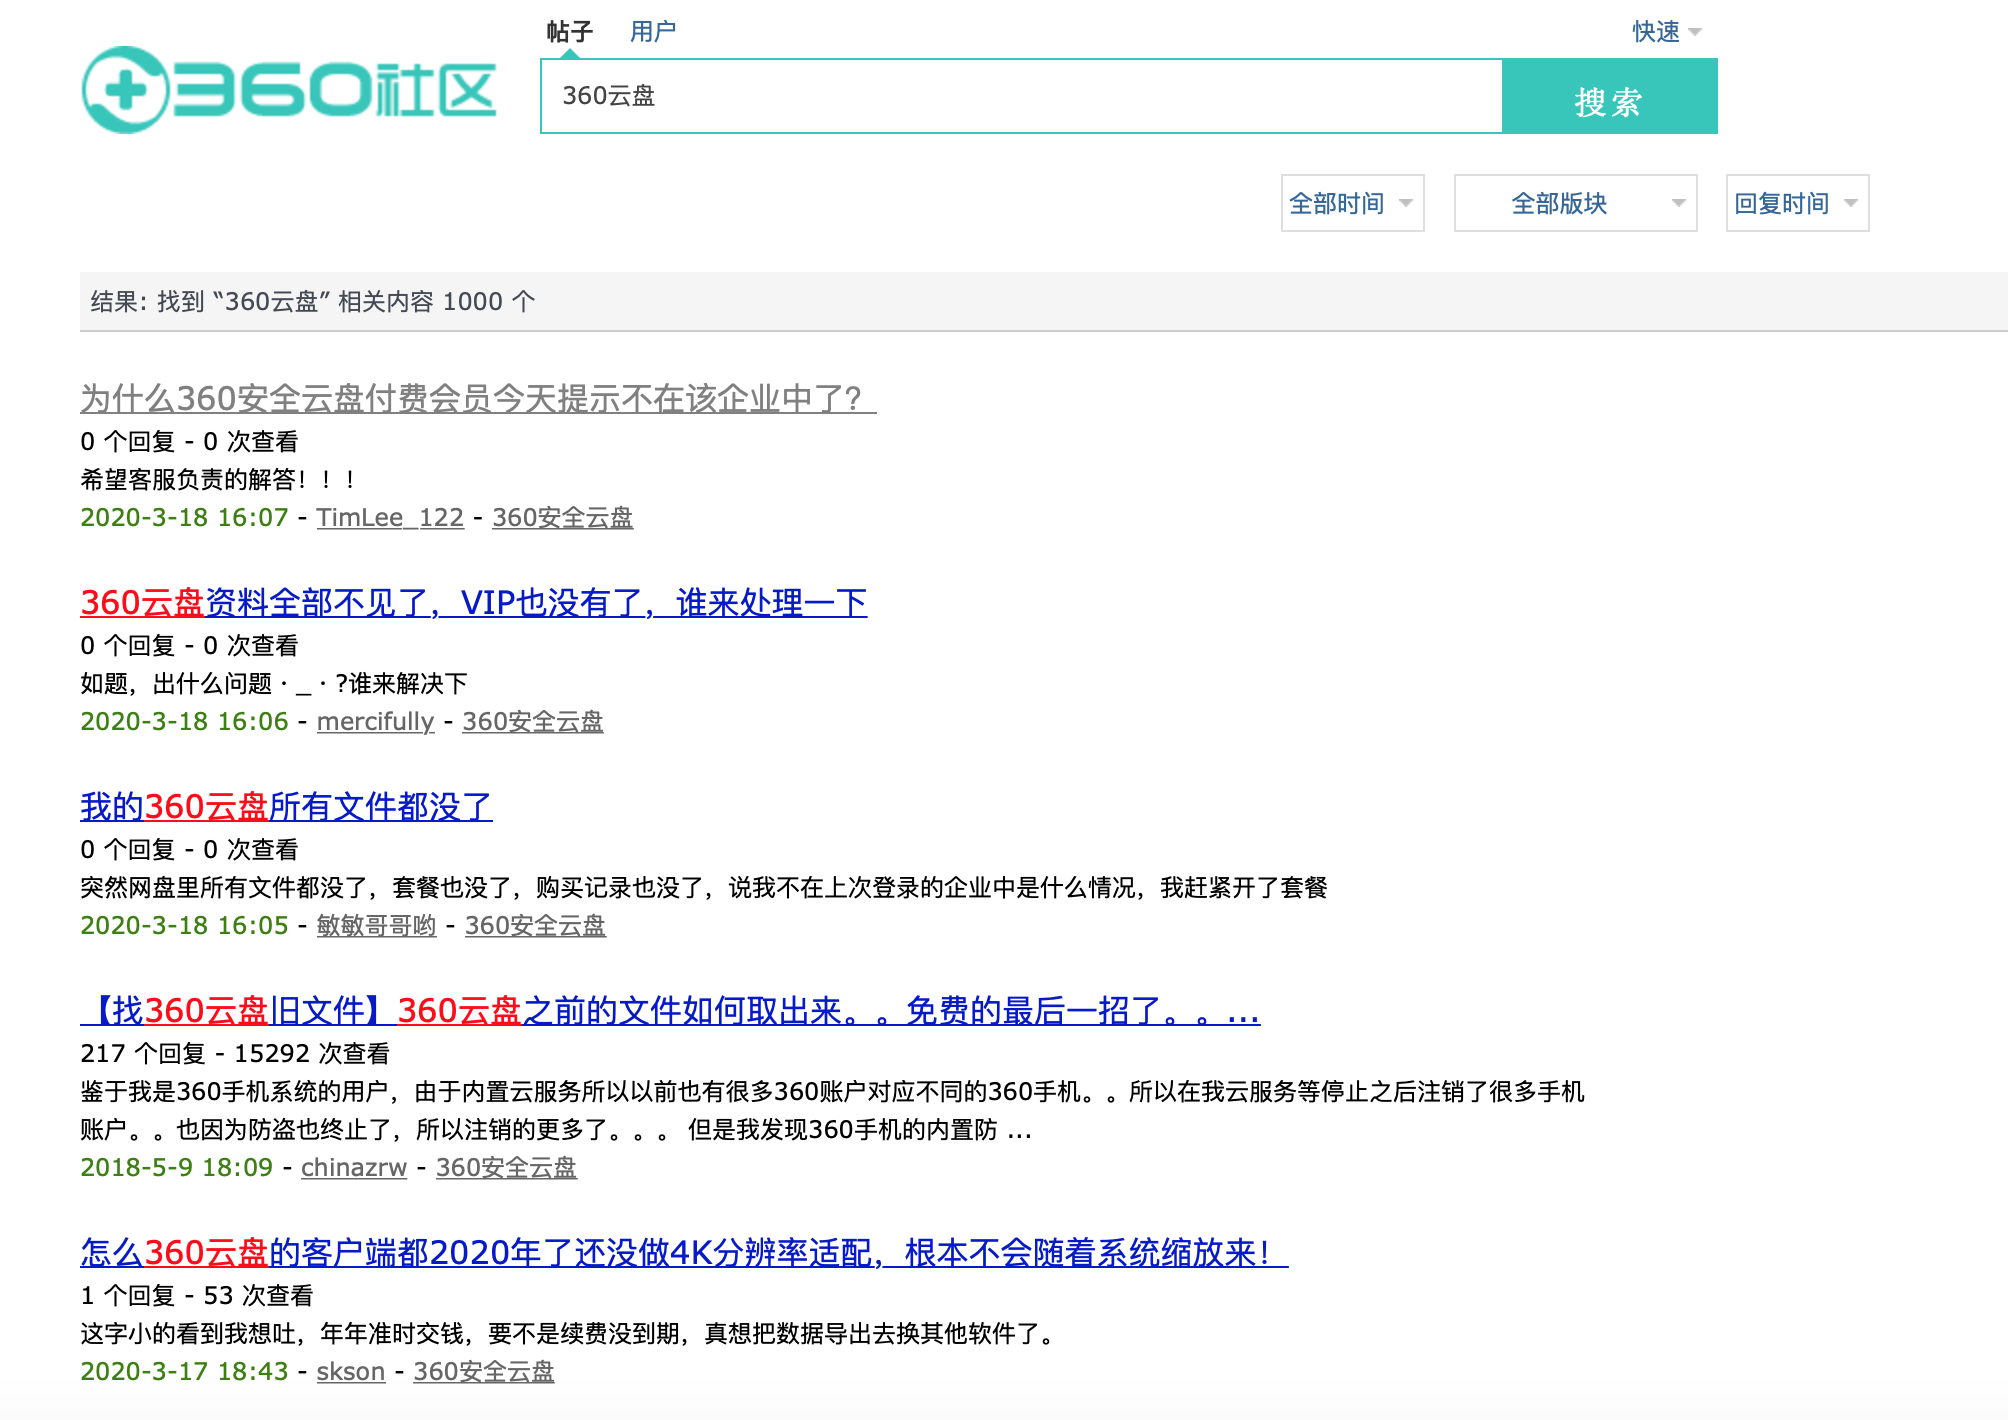
Task: Click result count text 相关内容 1000 个
Action: (436, 301)
